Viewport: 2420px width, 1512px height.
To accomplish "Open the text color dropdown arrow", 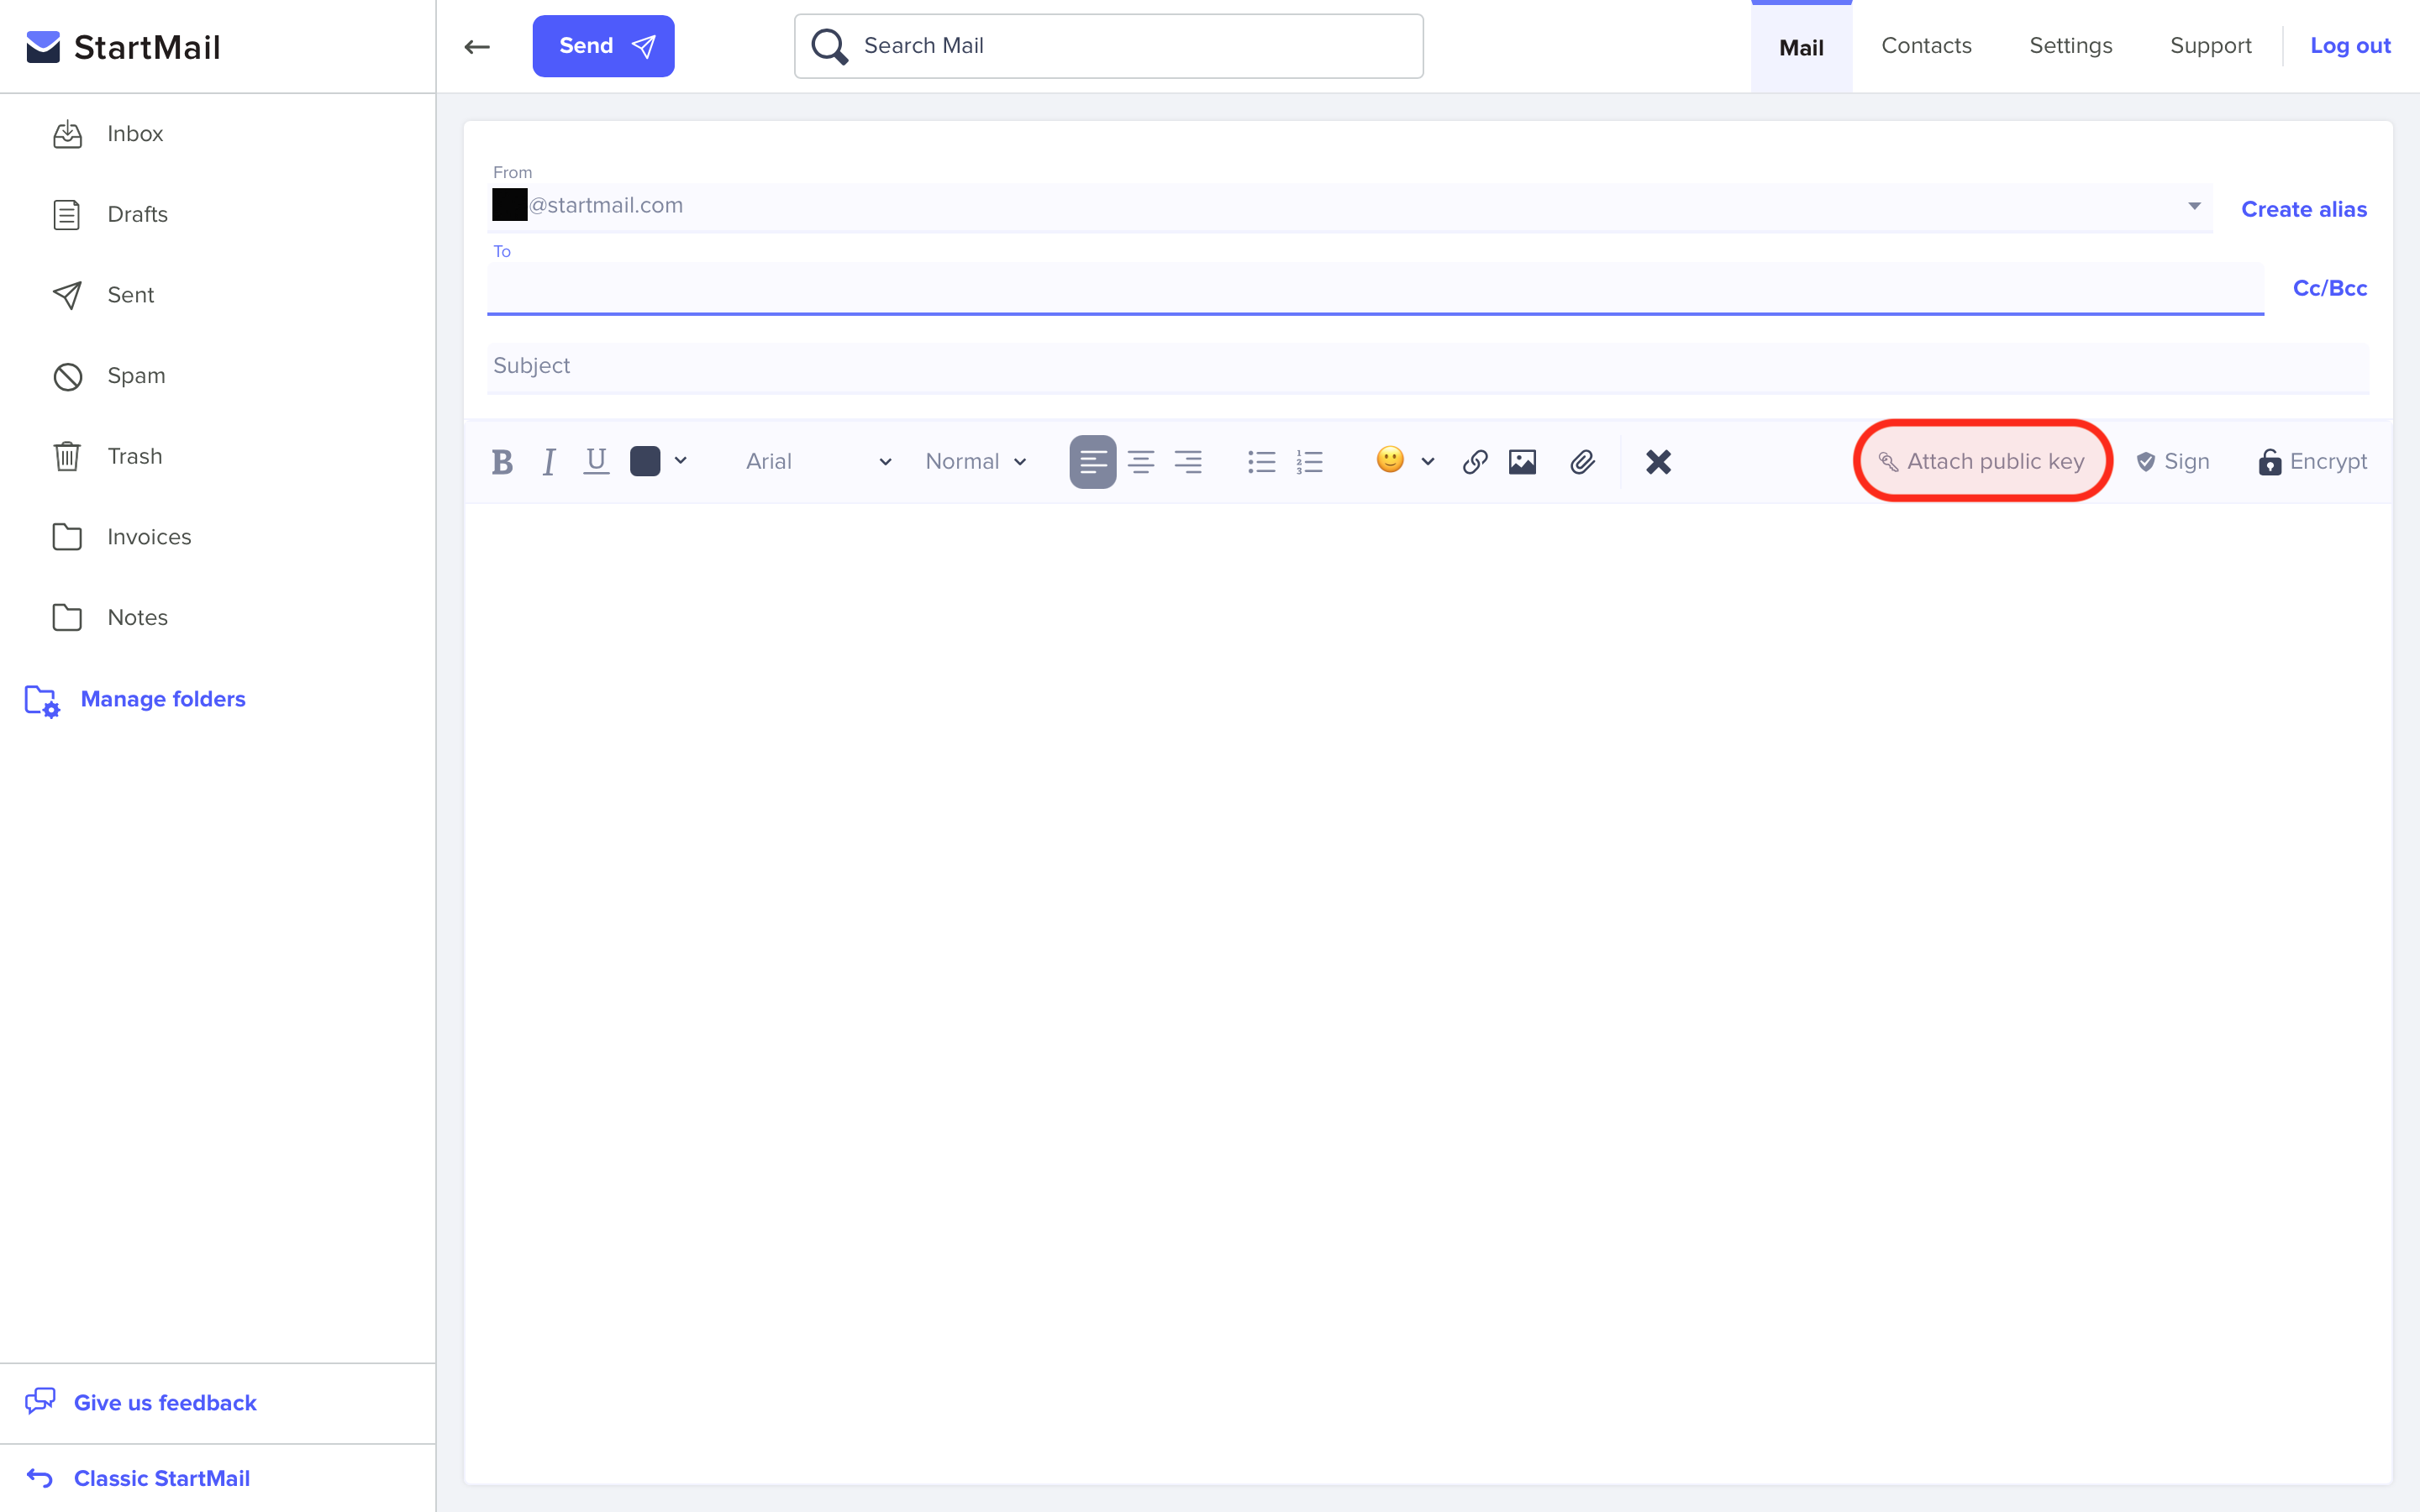I will point(681,461).
